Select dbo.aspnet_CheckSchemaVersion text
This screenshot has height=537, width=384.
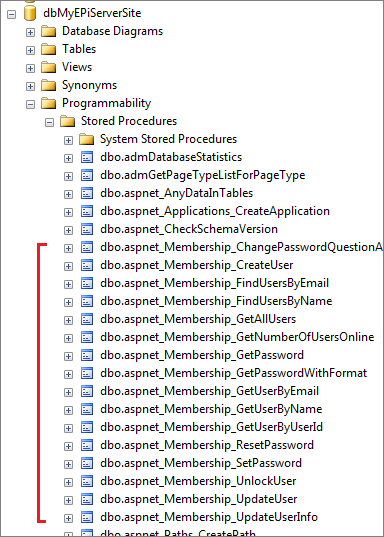coord(189,229)
